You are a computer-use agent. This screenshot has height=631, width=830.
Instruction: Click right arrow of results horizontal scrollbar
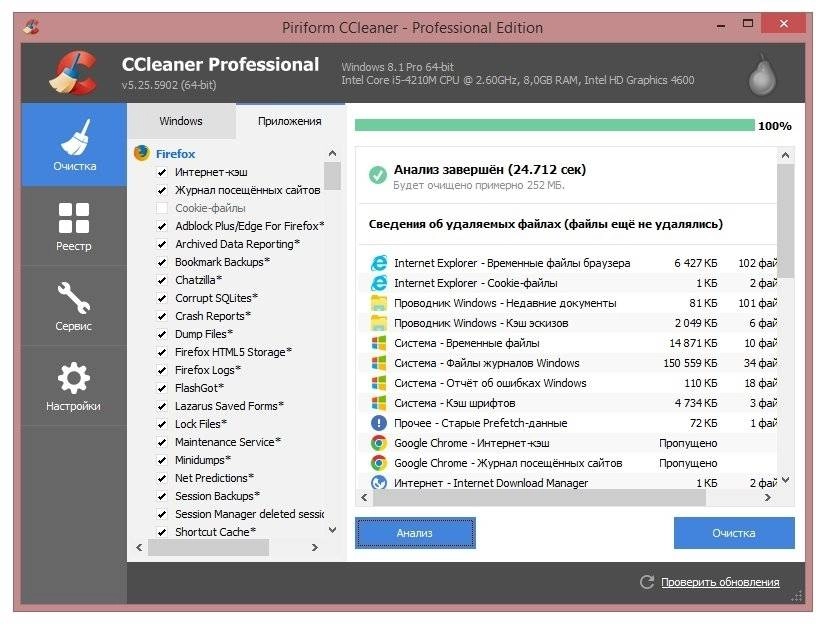[768, 498]
